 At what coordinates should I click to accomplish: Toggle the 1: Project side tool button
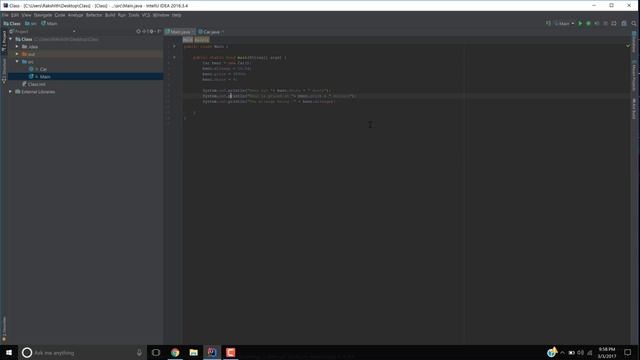4,42
